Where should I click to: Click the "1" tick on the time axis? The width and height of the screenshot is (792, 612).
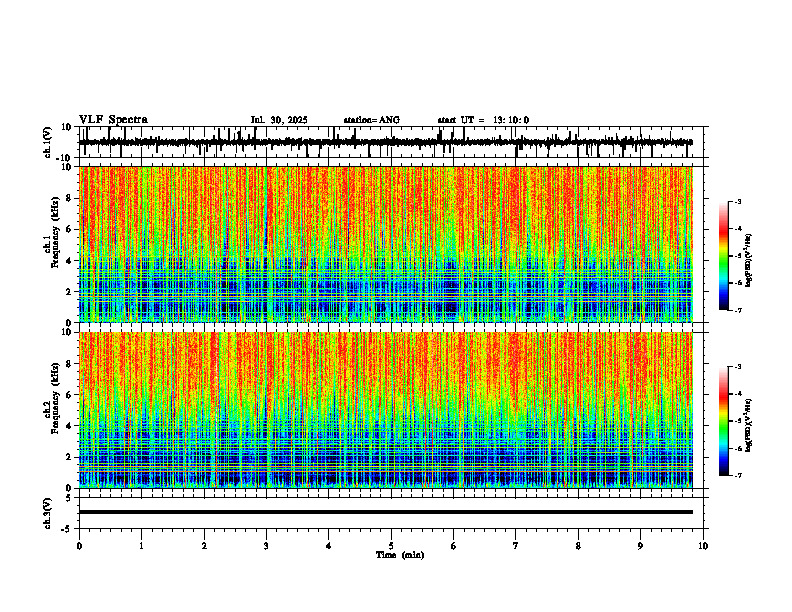141,546
